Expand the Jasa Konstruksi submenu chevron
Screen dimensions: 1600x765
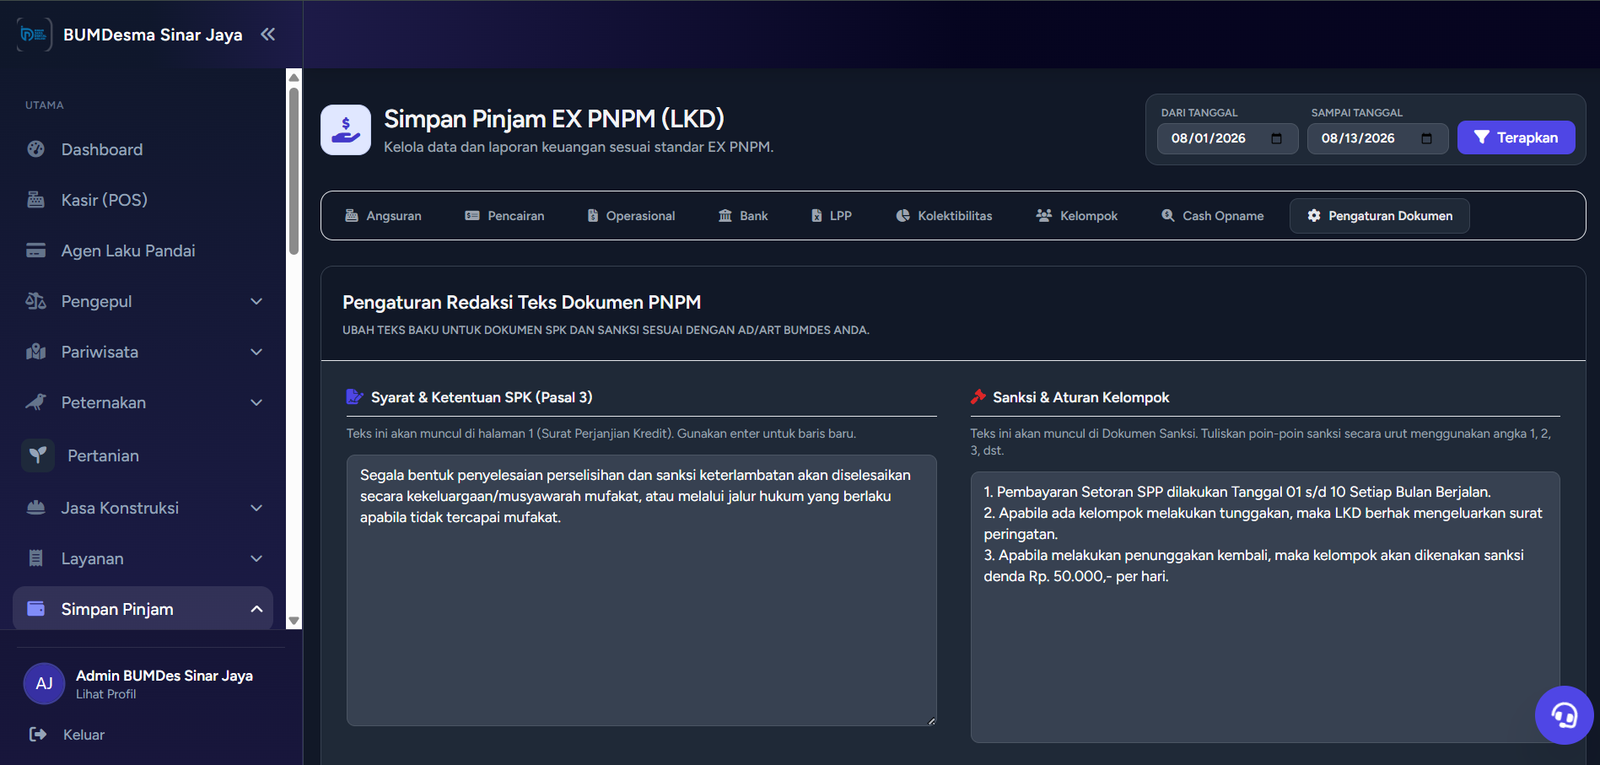pos(256,508)
